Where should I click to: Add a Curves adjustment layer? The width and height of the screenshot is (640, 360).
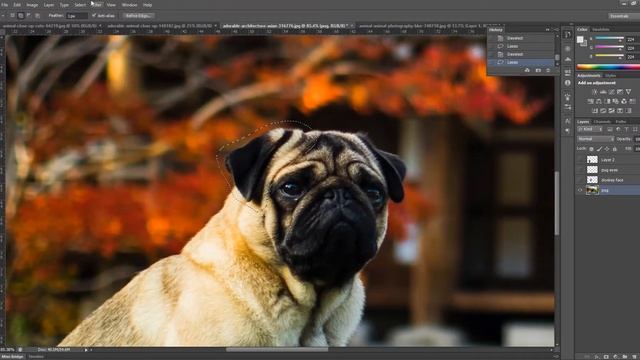click(611, 92)
